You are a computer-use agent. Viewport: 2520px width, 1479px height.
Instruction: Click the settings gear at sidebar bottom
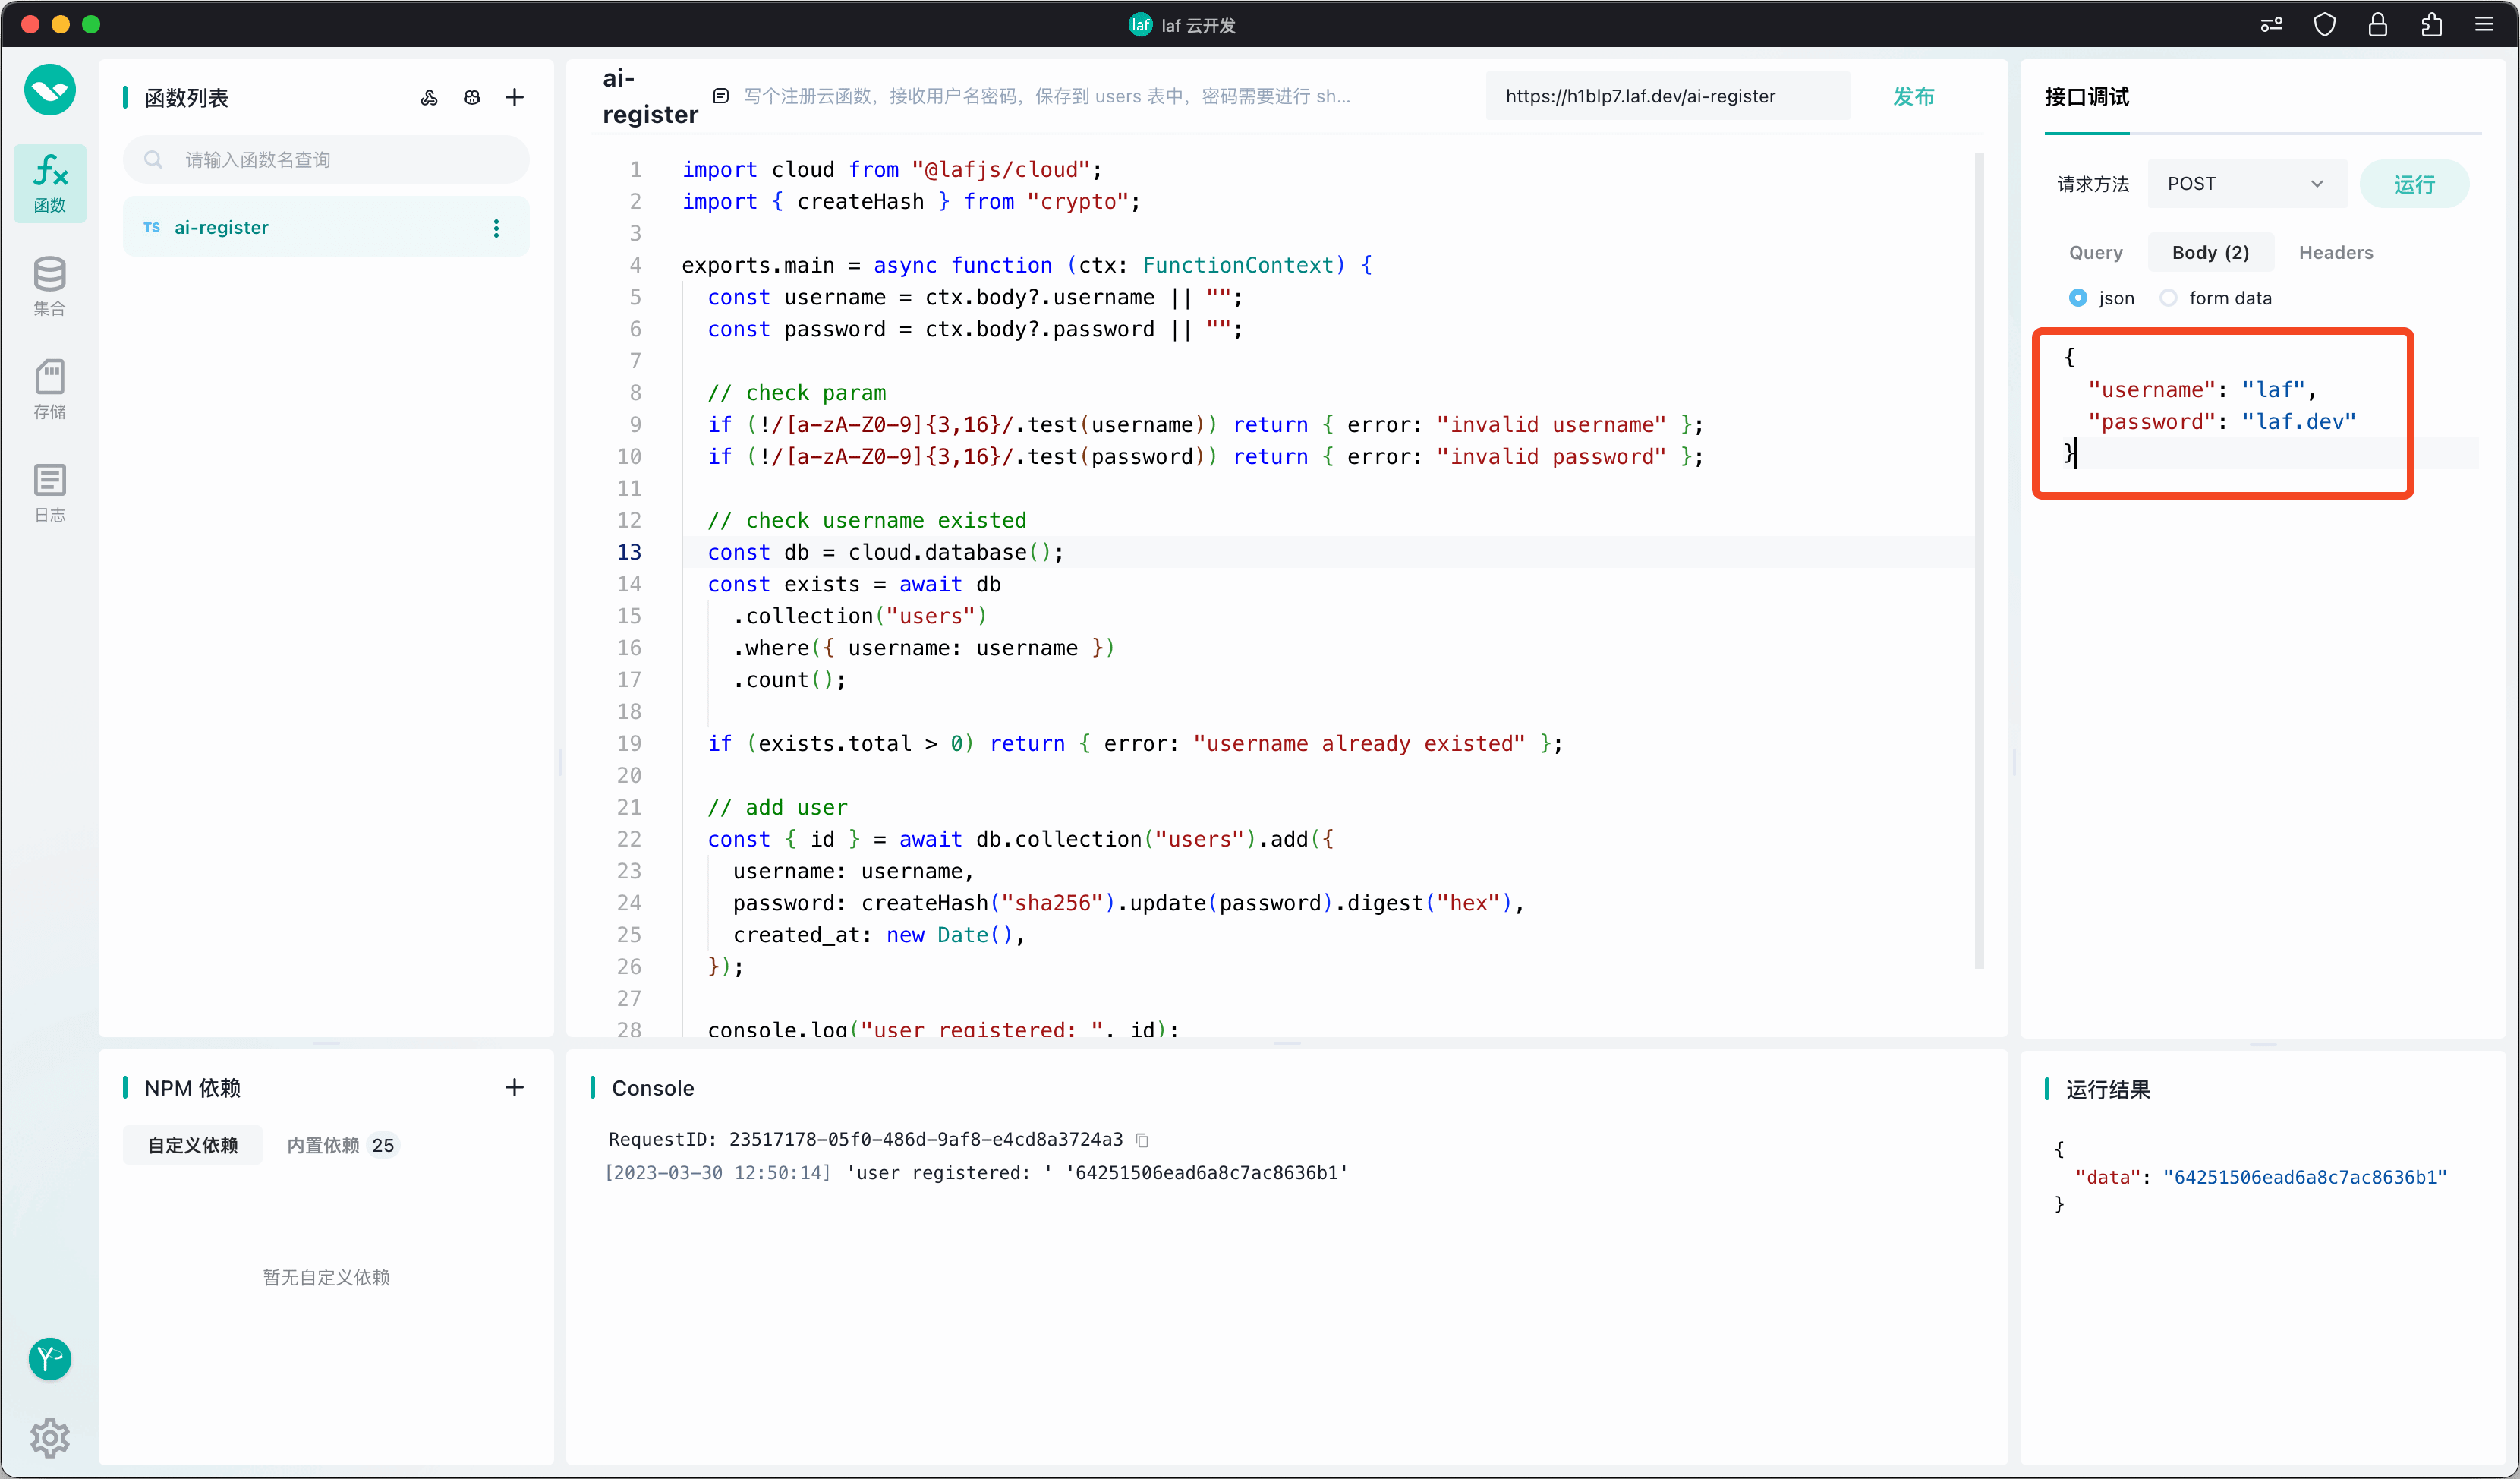point(50,1438)
